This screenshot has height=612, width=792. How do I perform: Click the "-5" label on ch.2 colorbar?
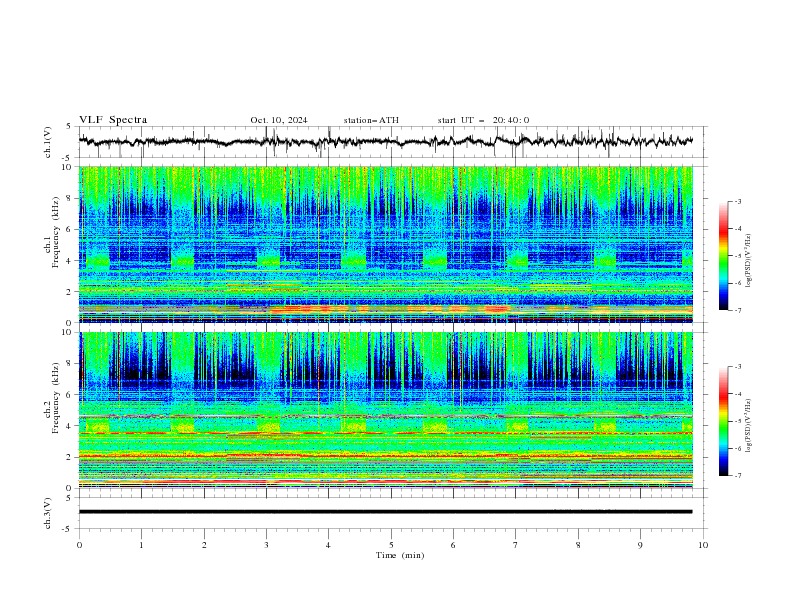pyautogui.click(x=737, y=421)
